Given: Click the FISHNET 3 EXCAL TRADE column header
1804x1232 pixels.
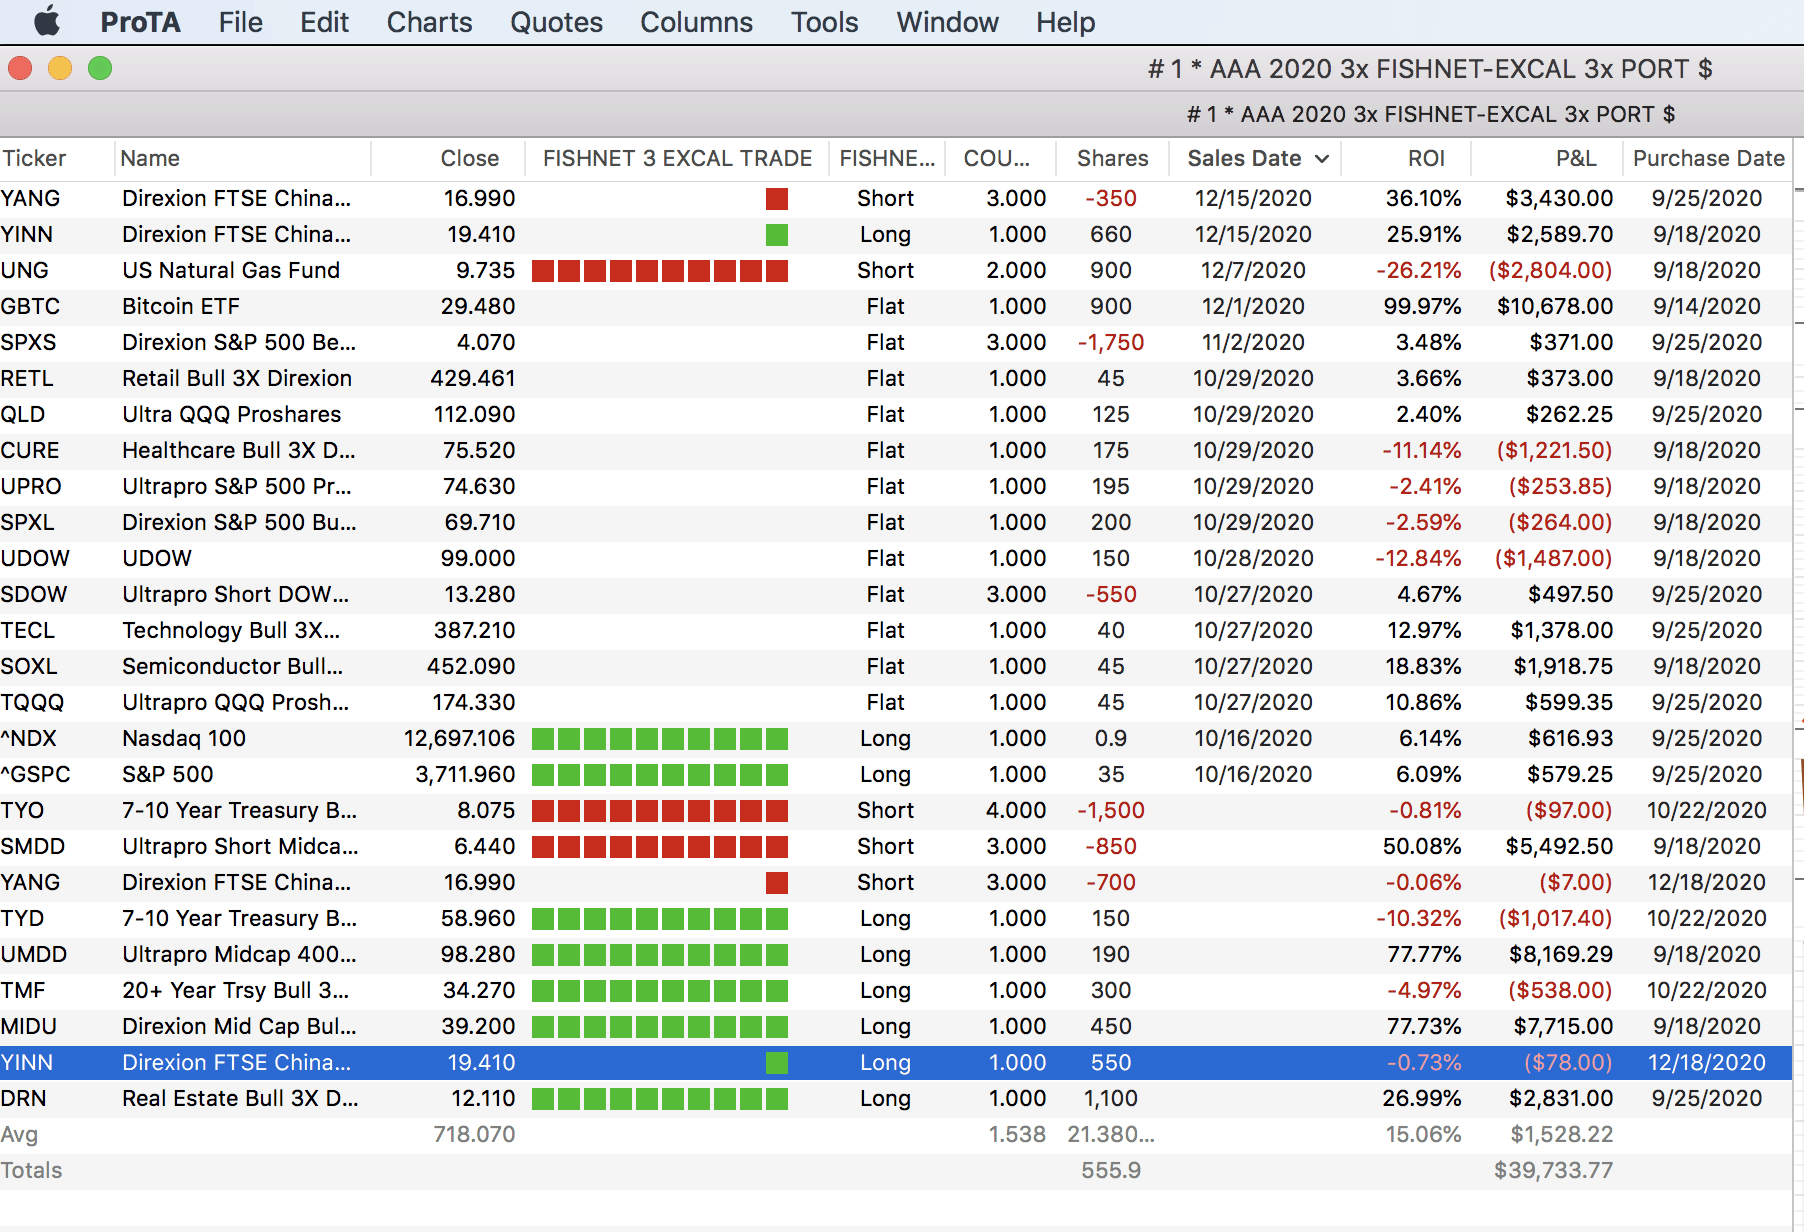Looking at the screenshot, I should 677,158.
